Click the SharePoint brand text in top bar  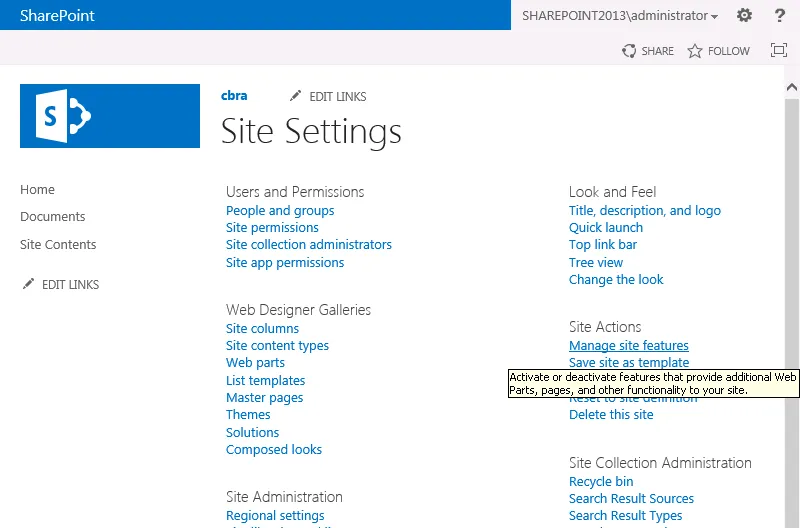57,15
